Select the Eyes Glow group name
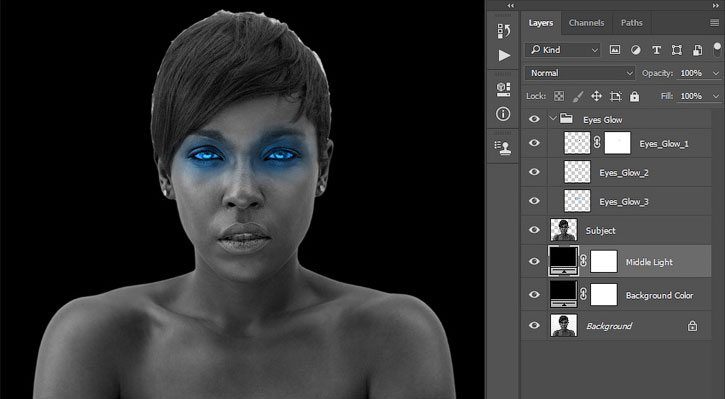This screenshot has height=399, width=725. (602, 120)
